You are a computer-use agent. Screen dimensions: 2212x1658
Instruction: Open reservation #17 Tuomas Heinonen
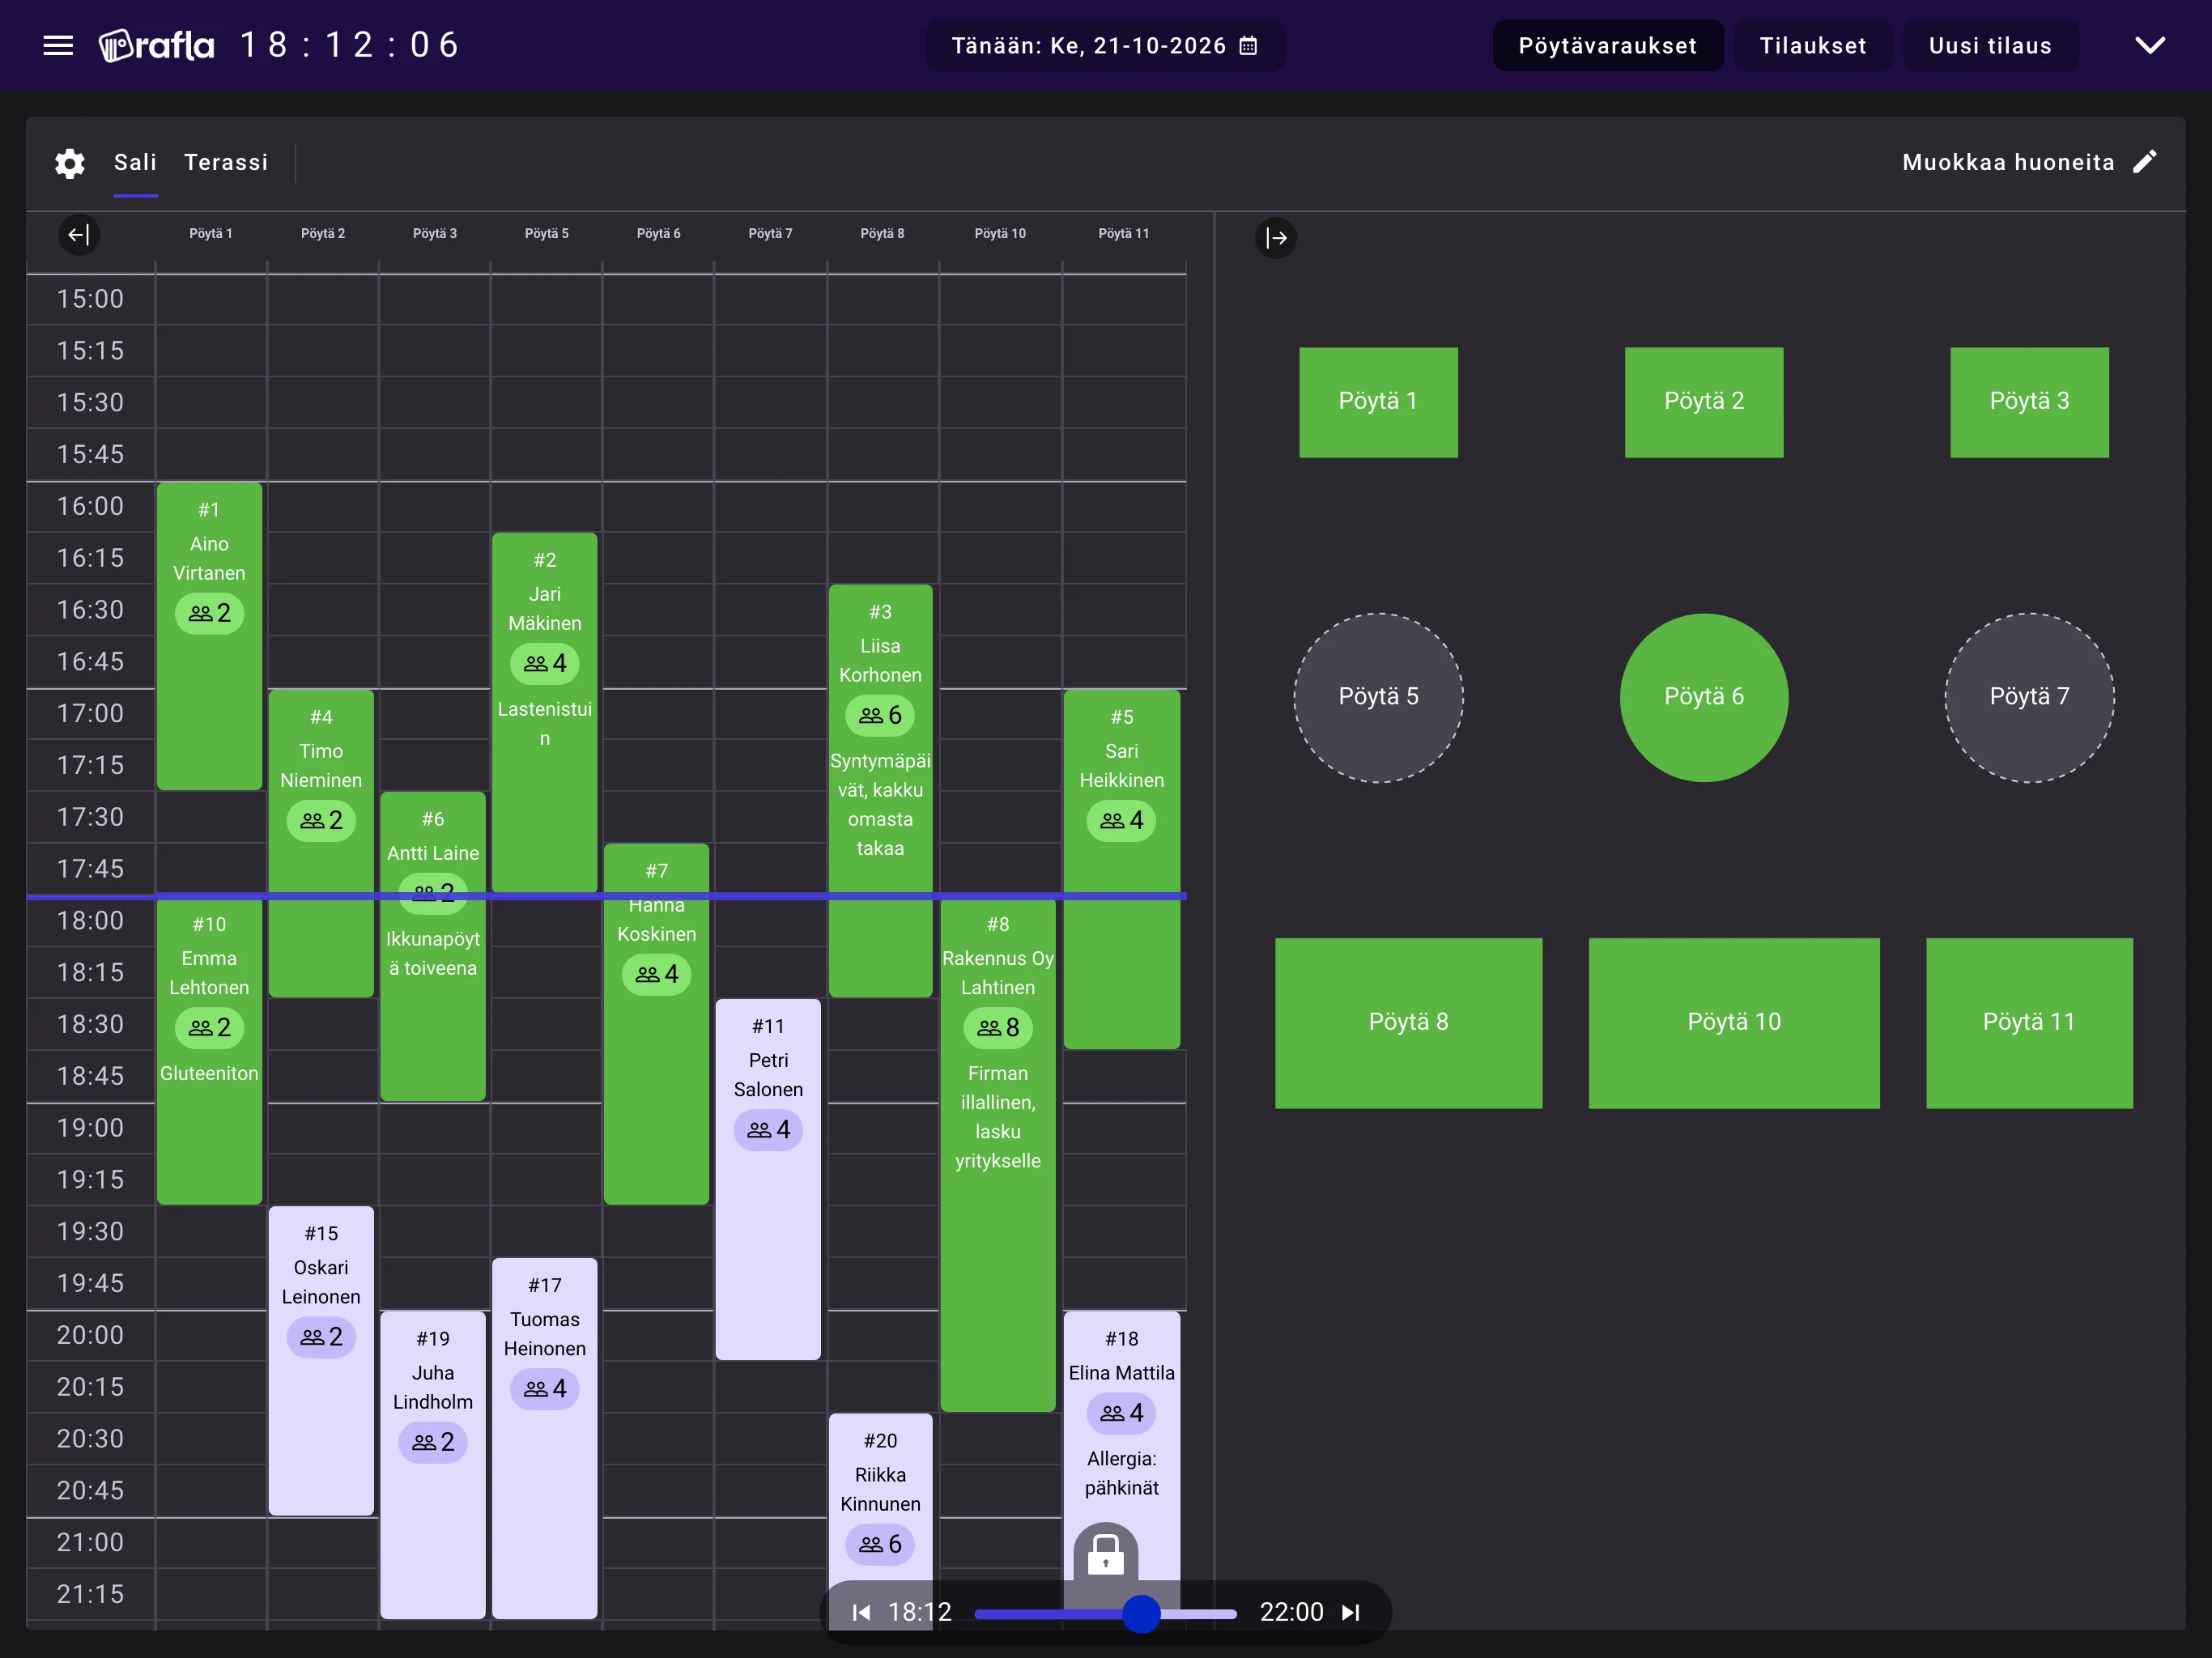point(544,1437)
